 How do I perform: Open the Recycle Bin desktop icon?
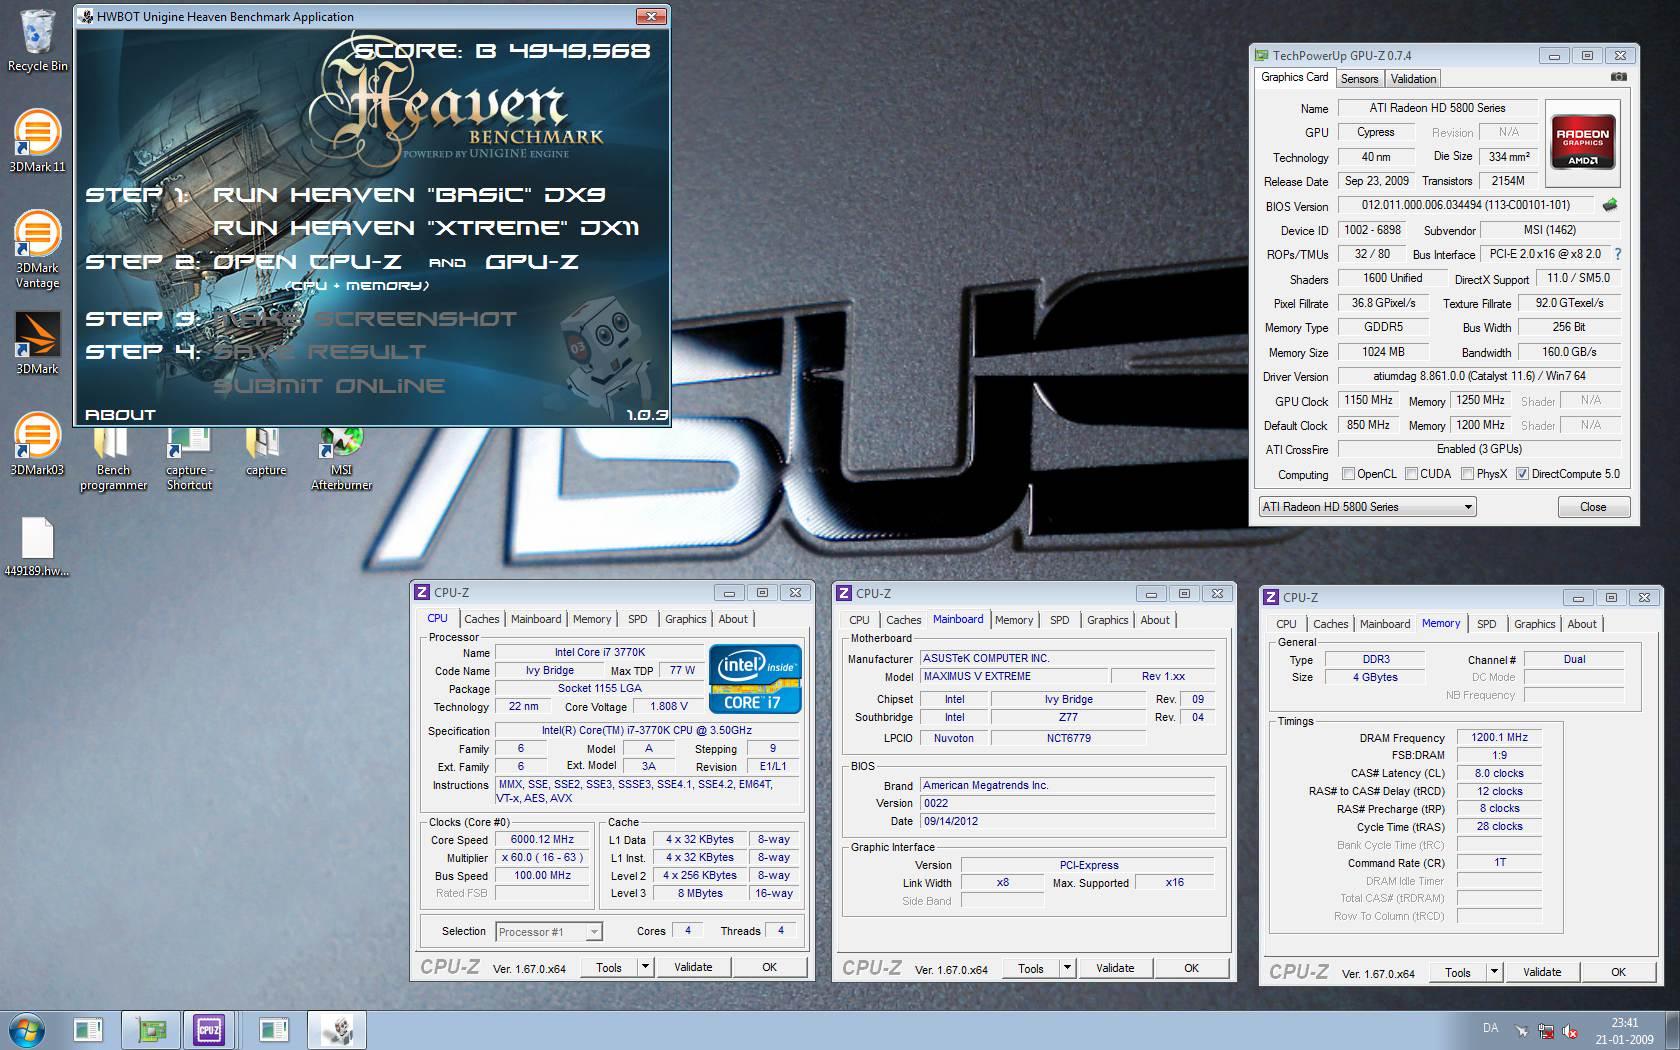37,40
